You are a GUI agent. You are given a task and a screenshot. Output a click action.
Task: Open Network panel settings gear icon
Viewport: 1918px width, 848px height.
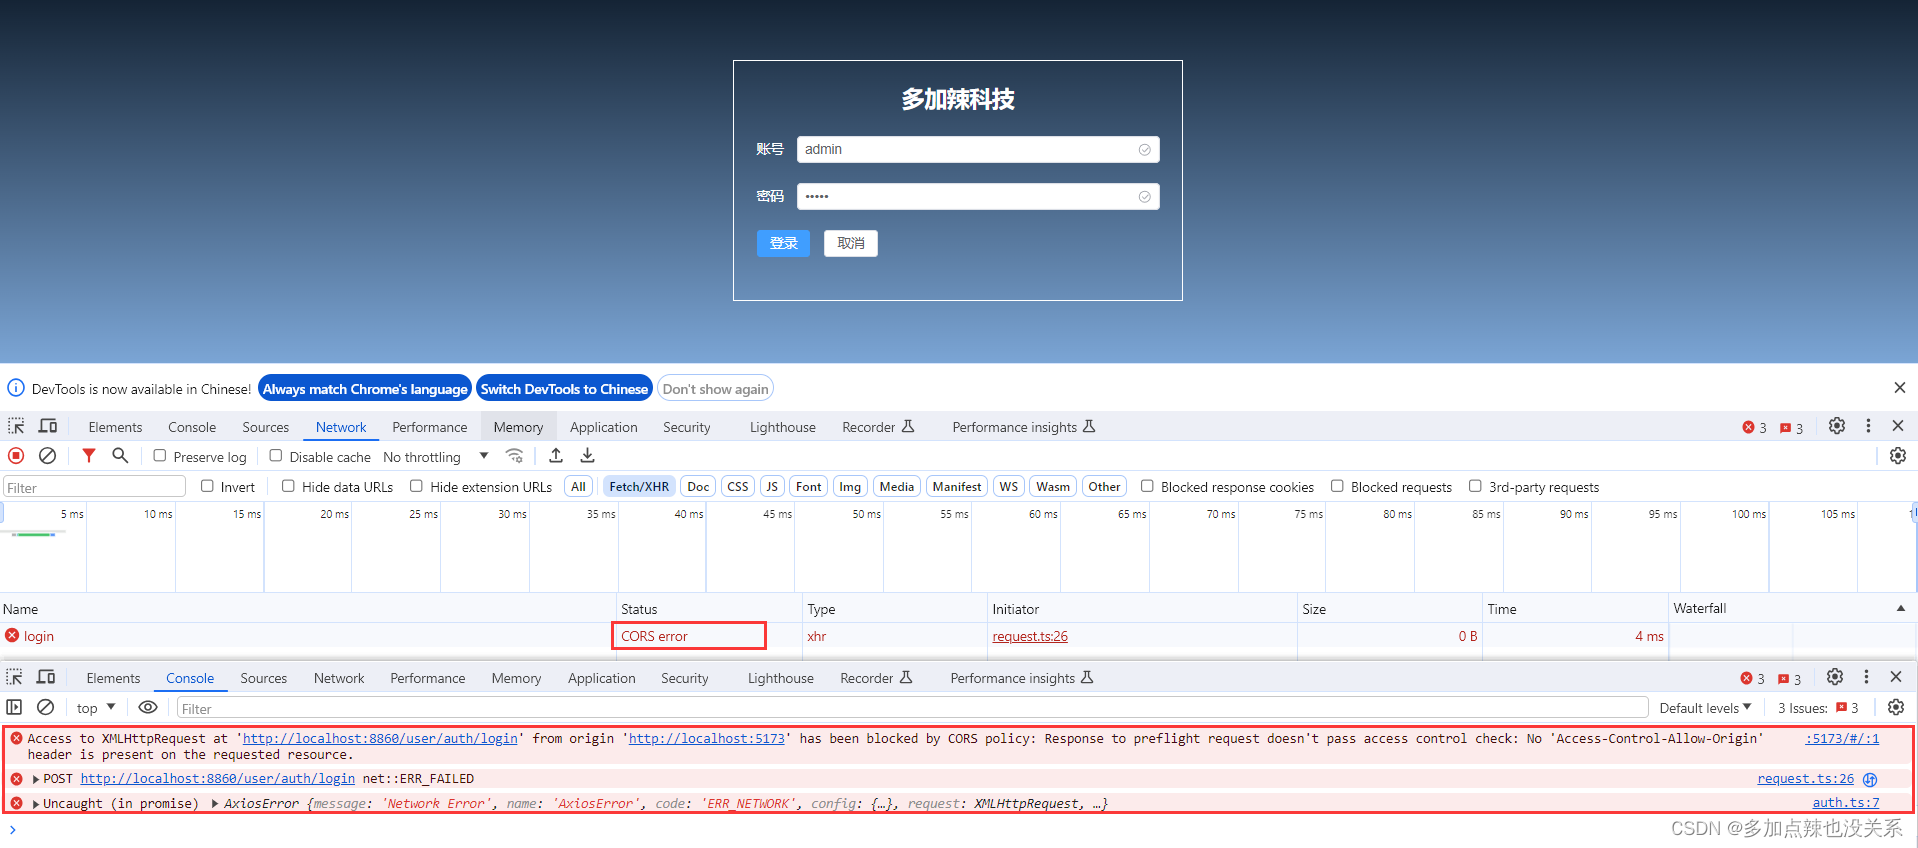[1898, 456]
